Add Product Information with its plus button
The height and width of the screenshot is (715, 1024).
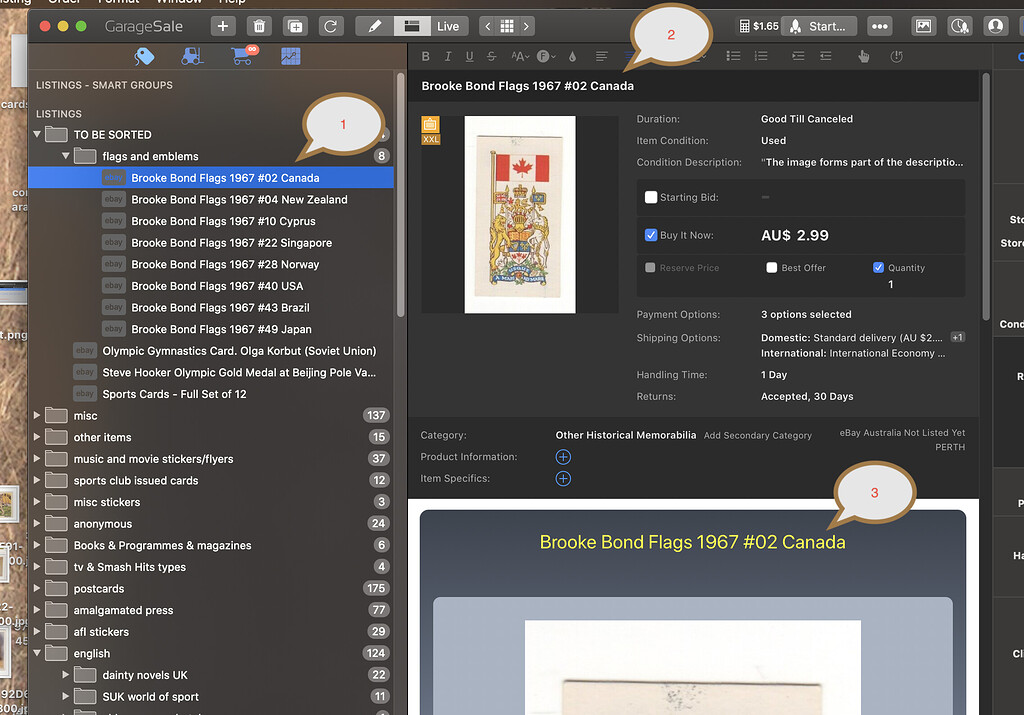click(x=563, y=457)
